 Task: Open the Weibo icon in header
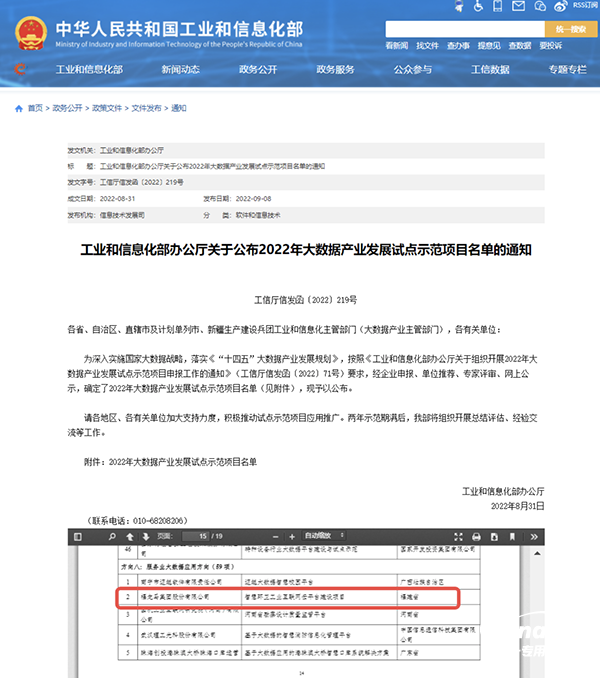click(561, 6)
